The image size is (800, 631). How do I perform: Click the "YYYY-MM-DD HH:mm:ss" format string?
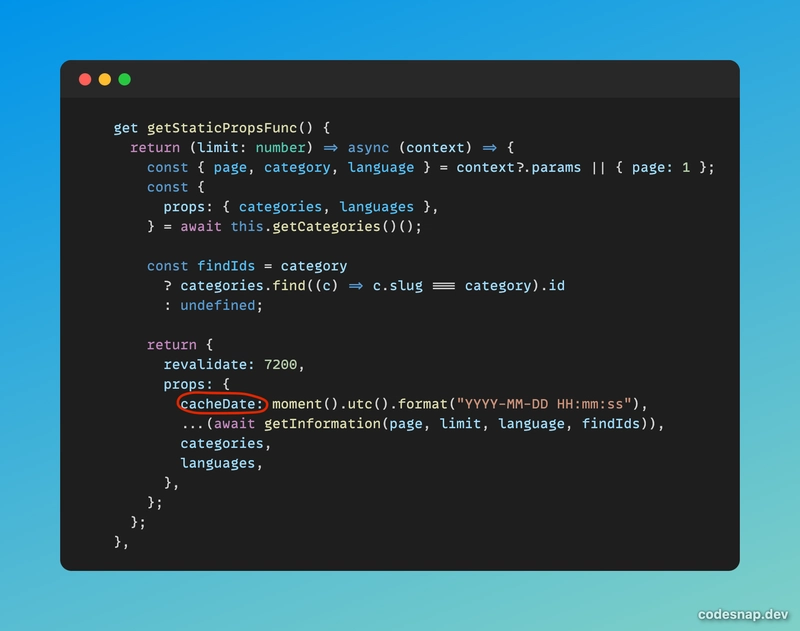(548, 404)
